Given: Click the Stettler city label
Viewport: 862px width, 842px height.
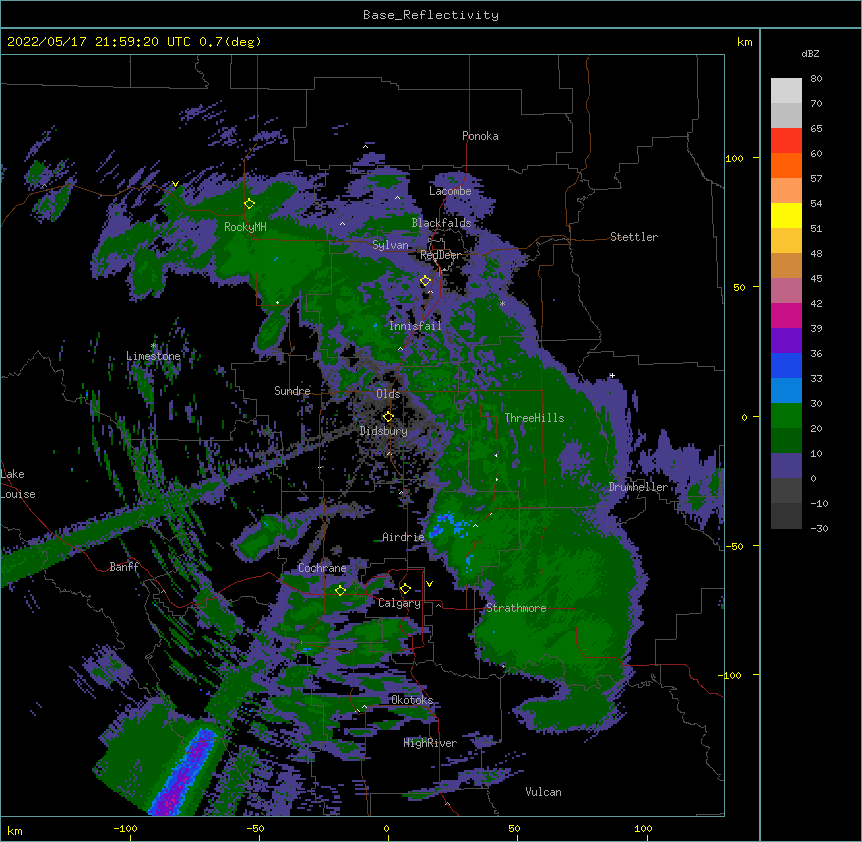Looking at the screenshot, I should pos(634,237).
